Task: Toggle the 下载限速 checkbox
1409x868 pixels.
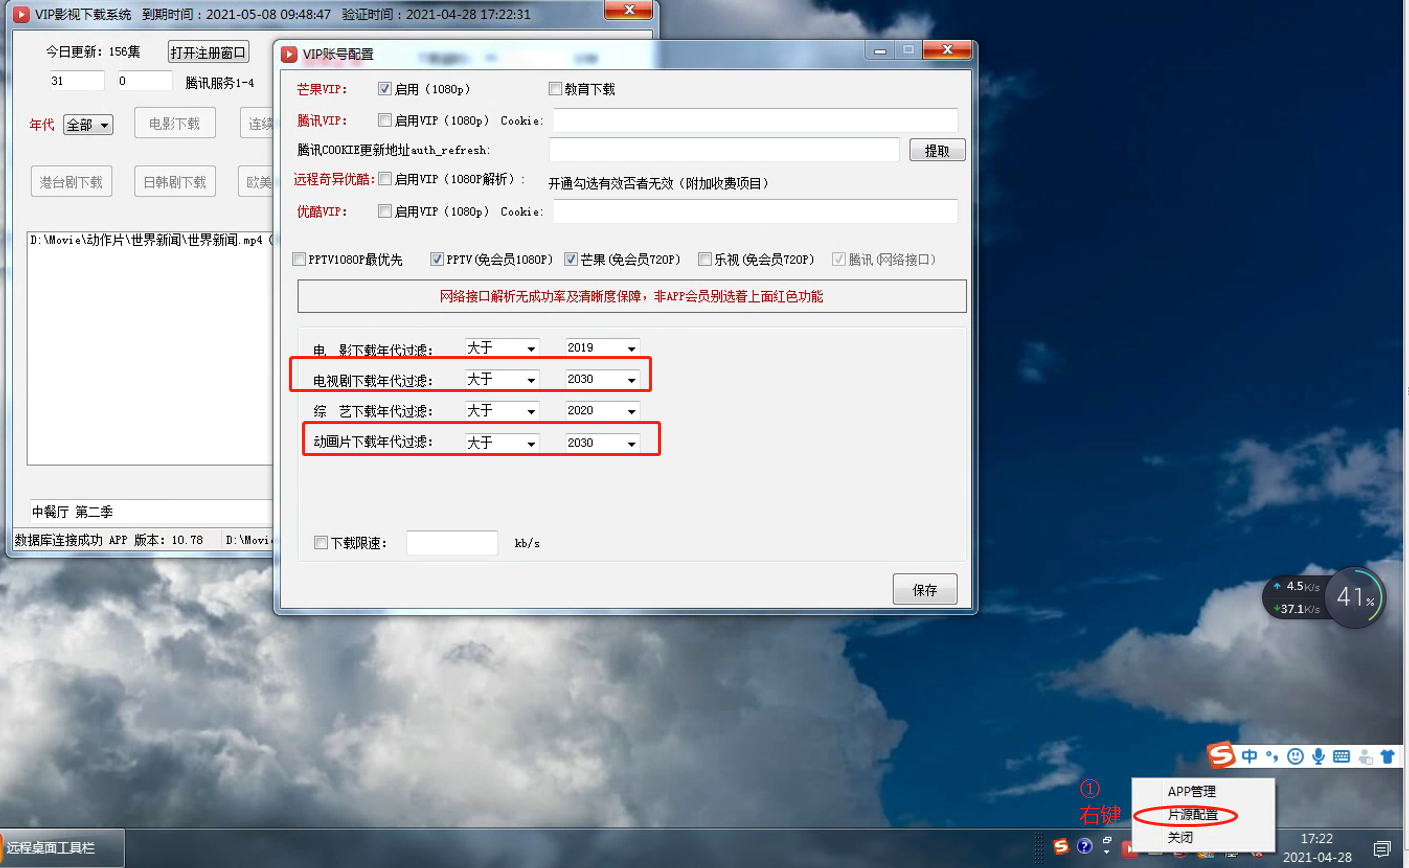Action: click(321, 543)
